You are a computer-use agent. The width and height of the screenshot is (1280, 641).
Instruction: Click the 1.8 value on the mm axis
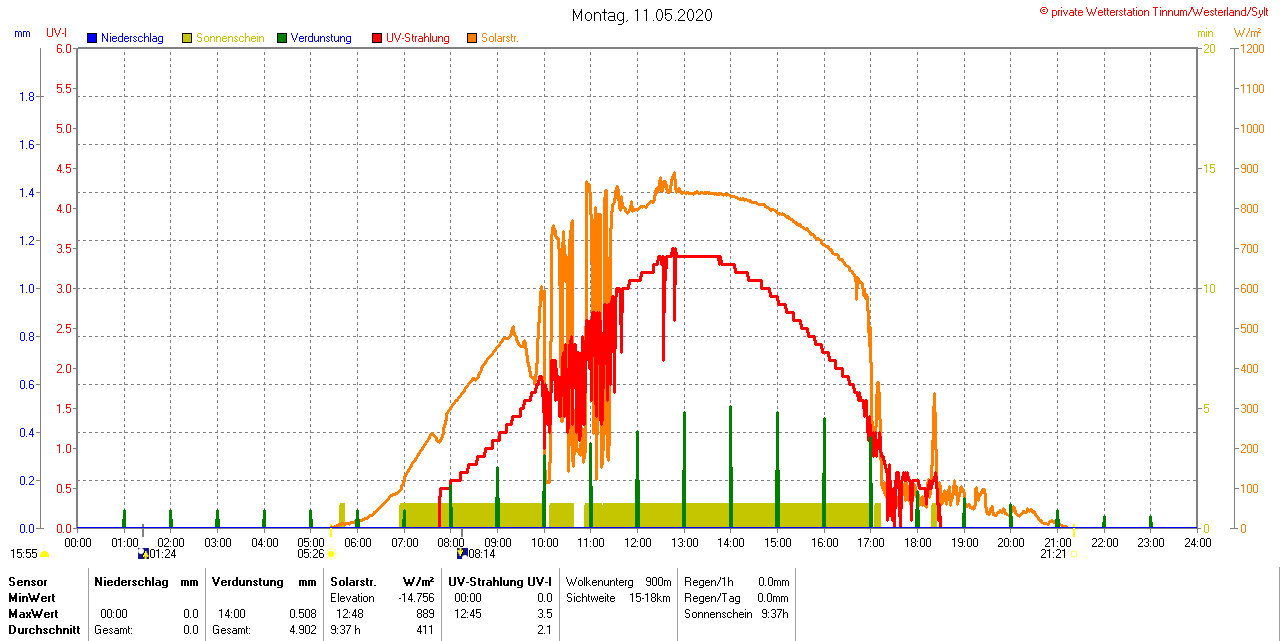click(28, 96)
